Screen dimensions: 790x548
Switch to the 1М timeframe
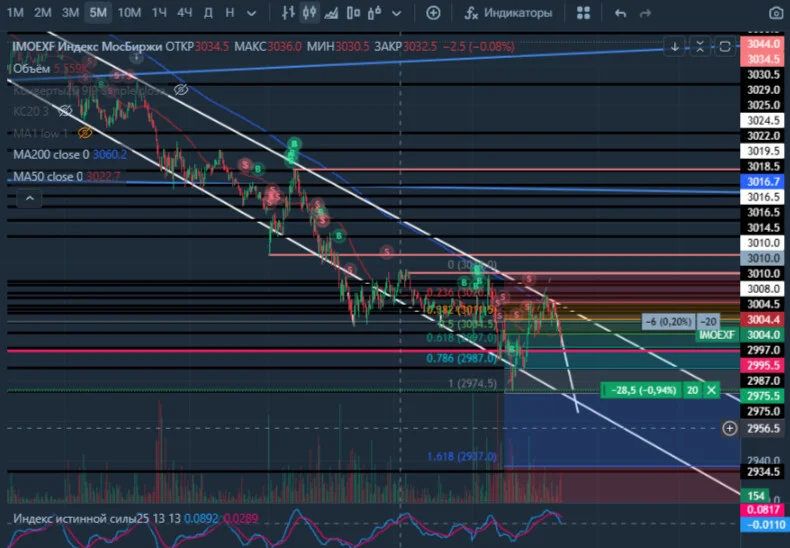pyautogui.click(x=15, y=13)
